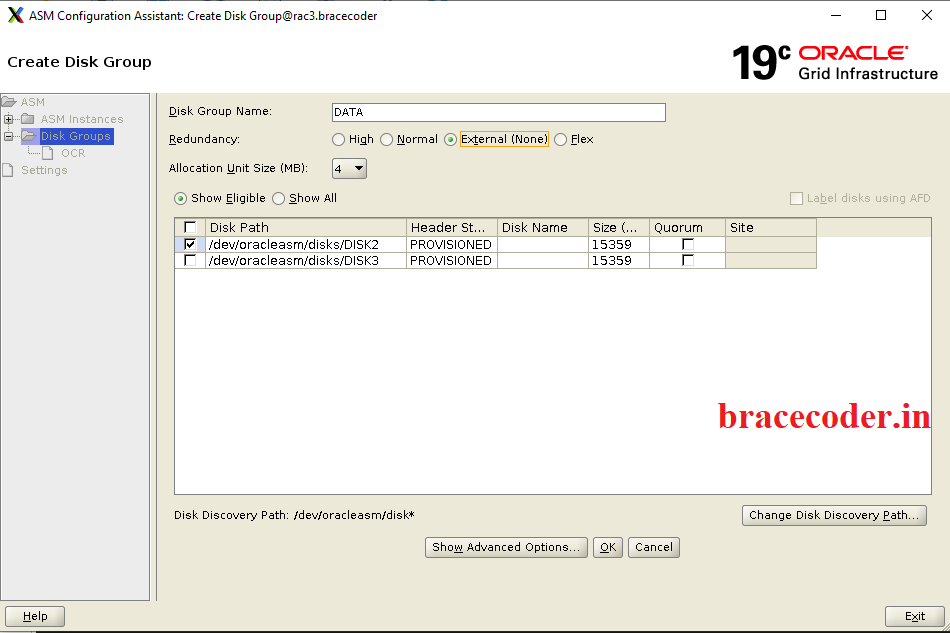Click the ASM Instances folder icon

pyautogui.click(x=27, y=119)
